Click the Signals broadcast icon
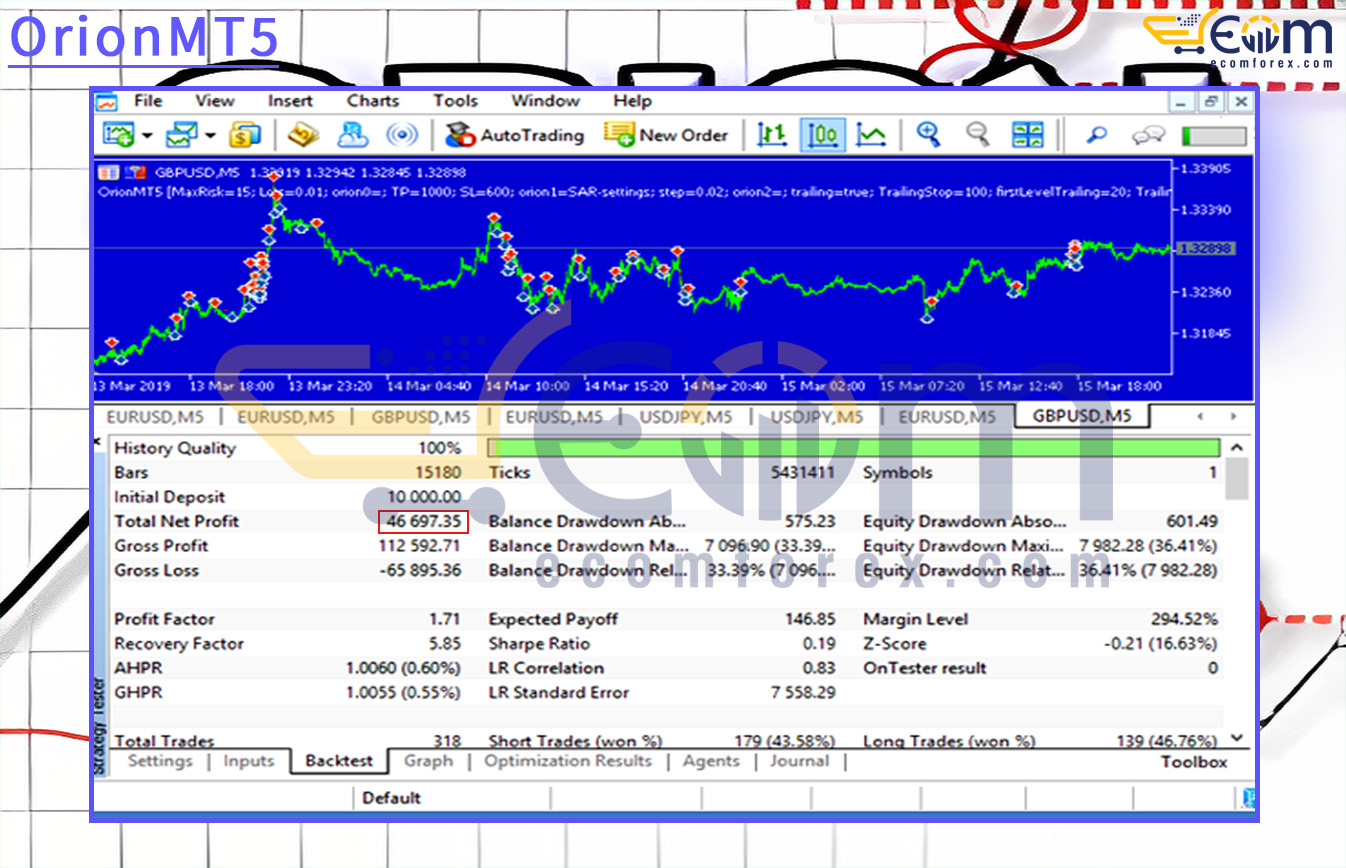The height and width of the screenshot is (868, 1346). [x=402, y=135]
